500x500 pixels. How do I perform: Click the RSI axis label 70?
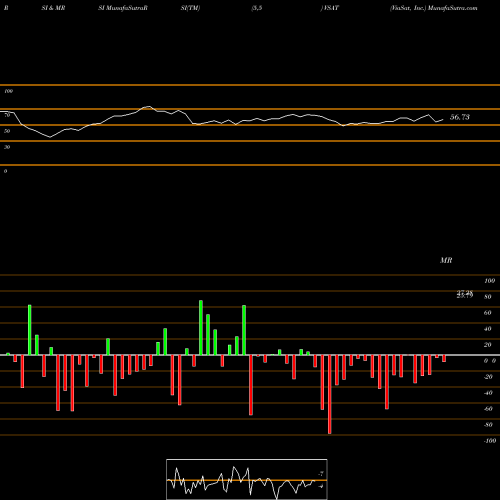7,115
